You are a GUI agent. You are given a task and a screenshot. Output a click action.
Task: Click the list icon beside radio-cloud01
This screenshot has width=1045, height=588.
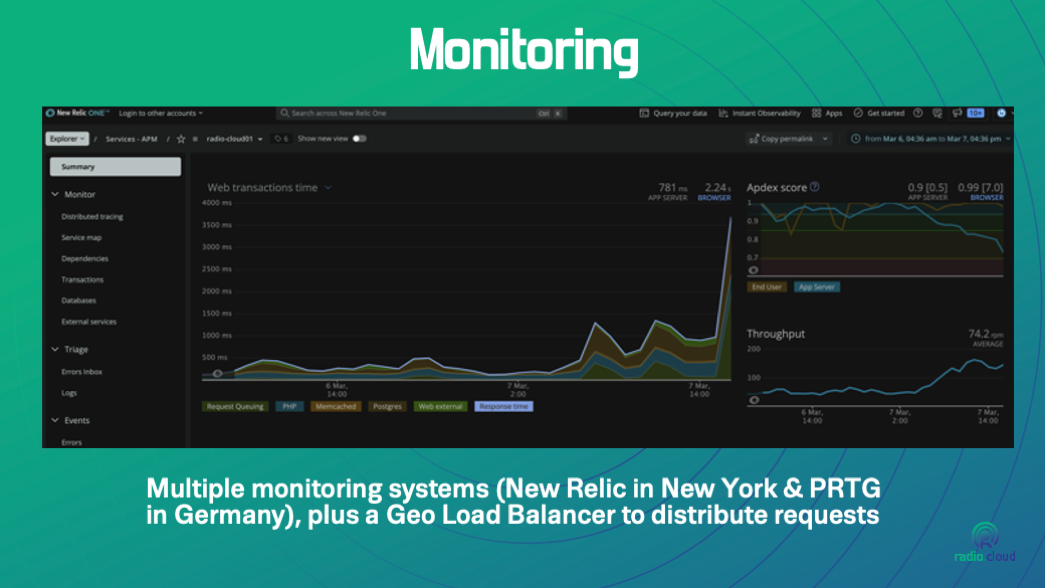tap(195, 139)
